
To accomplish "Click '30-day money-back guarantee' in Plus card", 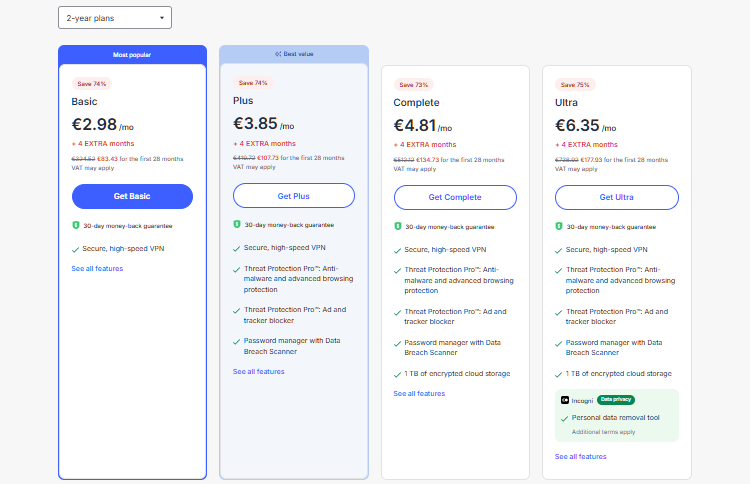I will pyautogui.click(x=289, y=225).
